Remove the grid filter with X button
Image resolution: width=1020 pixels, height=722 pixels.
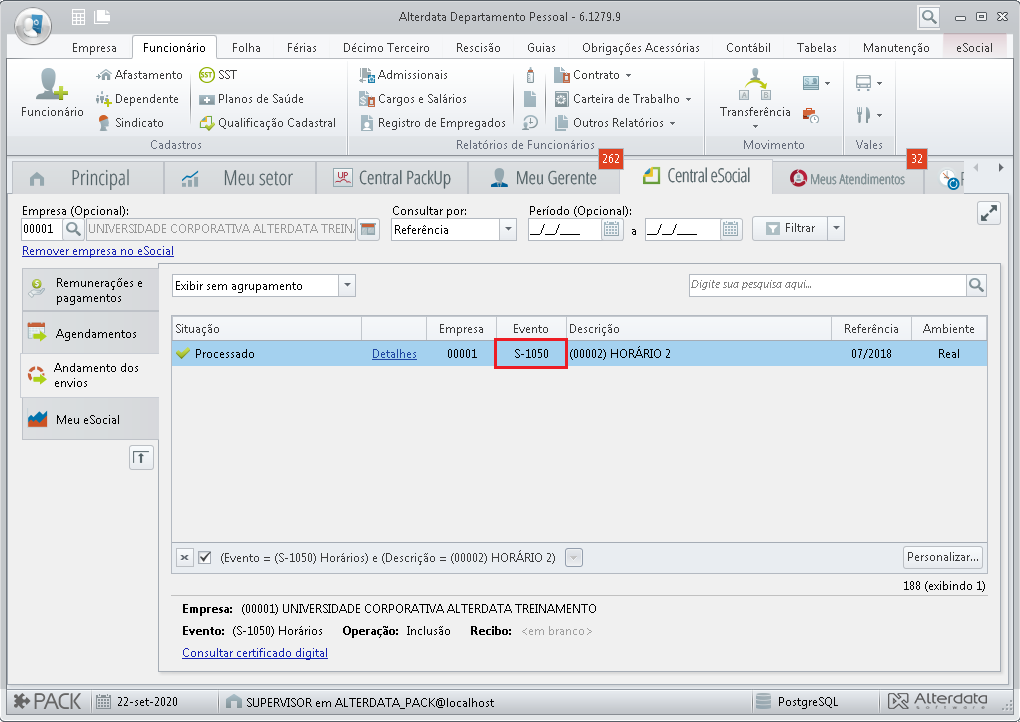(x=185, y=557)
